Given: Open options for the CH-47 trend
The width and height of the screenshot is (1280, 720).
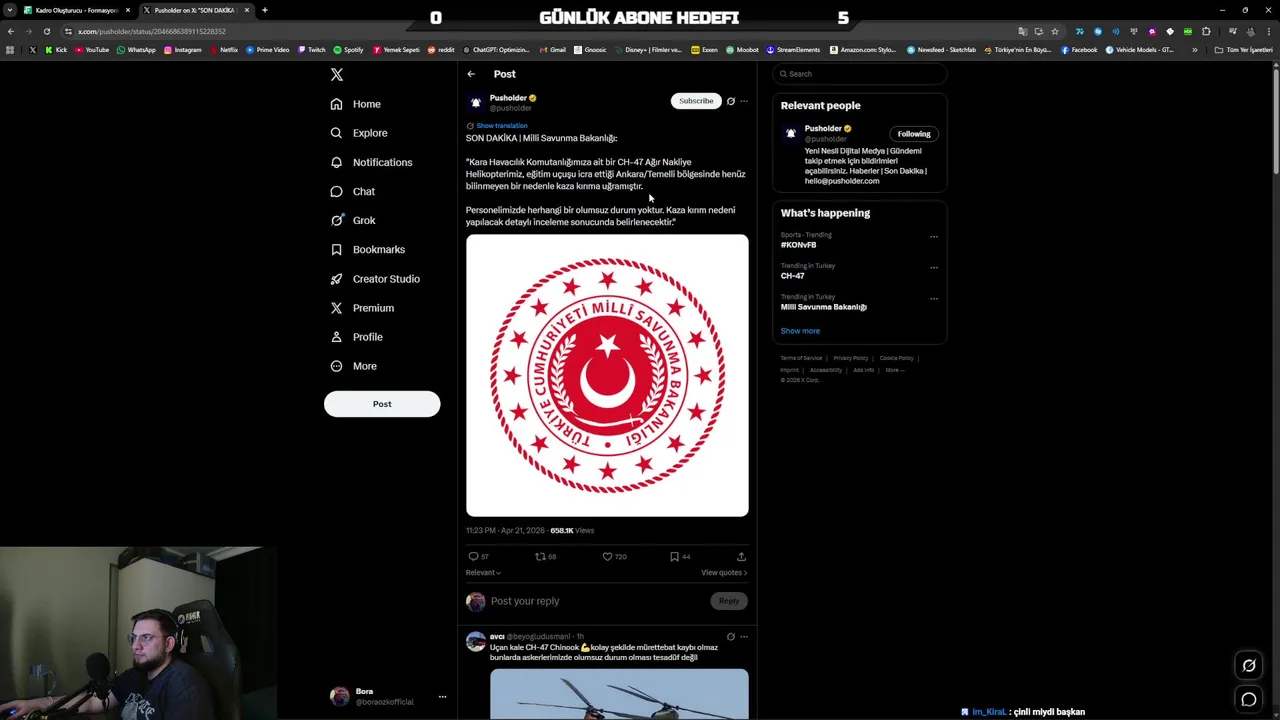Looking at the screenshot, I should 934,268.
